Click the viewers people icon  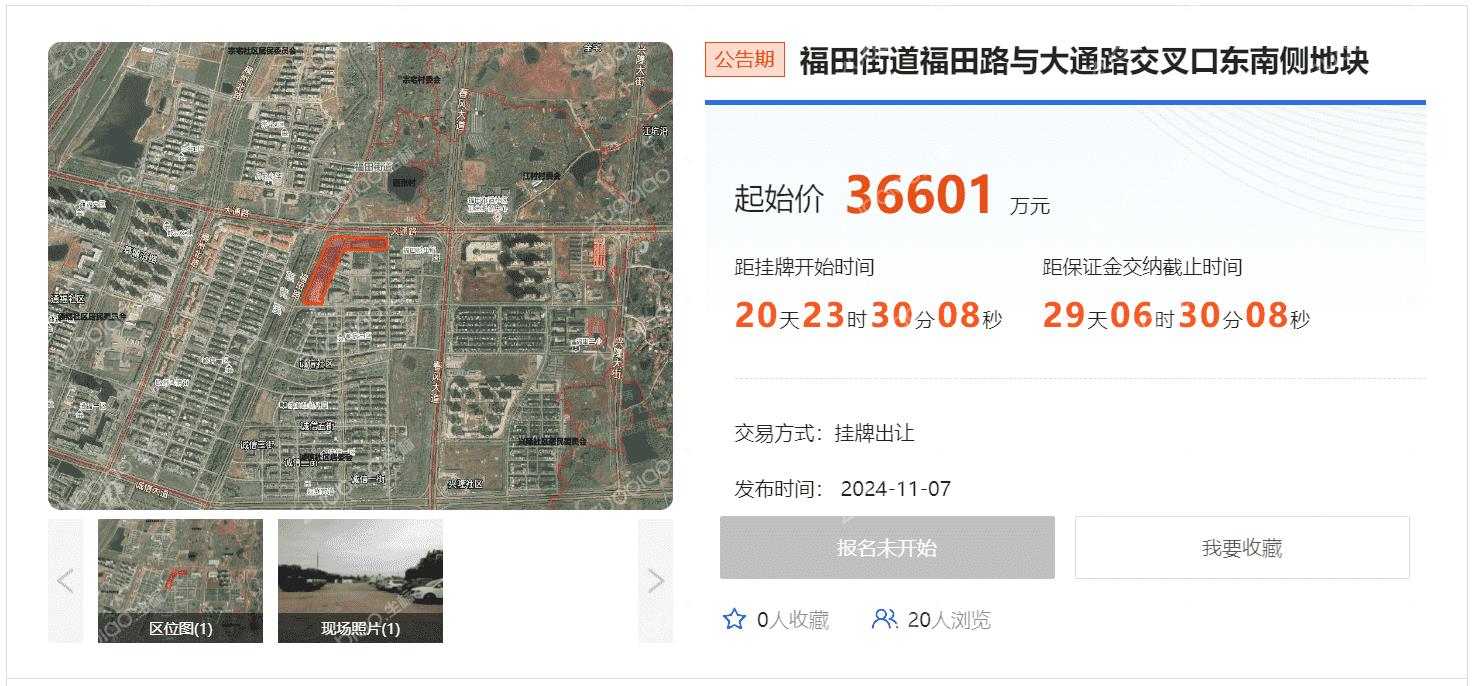point(884,619)
